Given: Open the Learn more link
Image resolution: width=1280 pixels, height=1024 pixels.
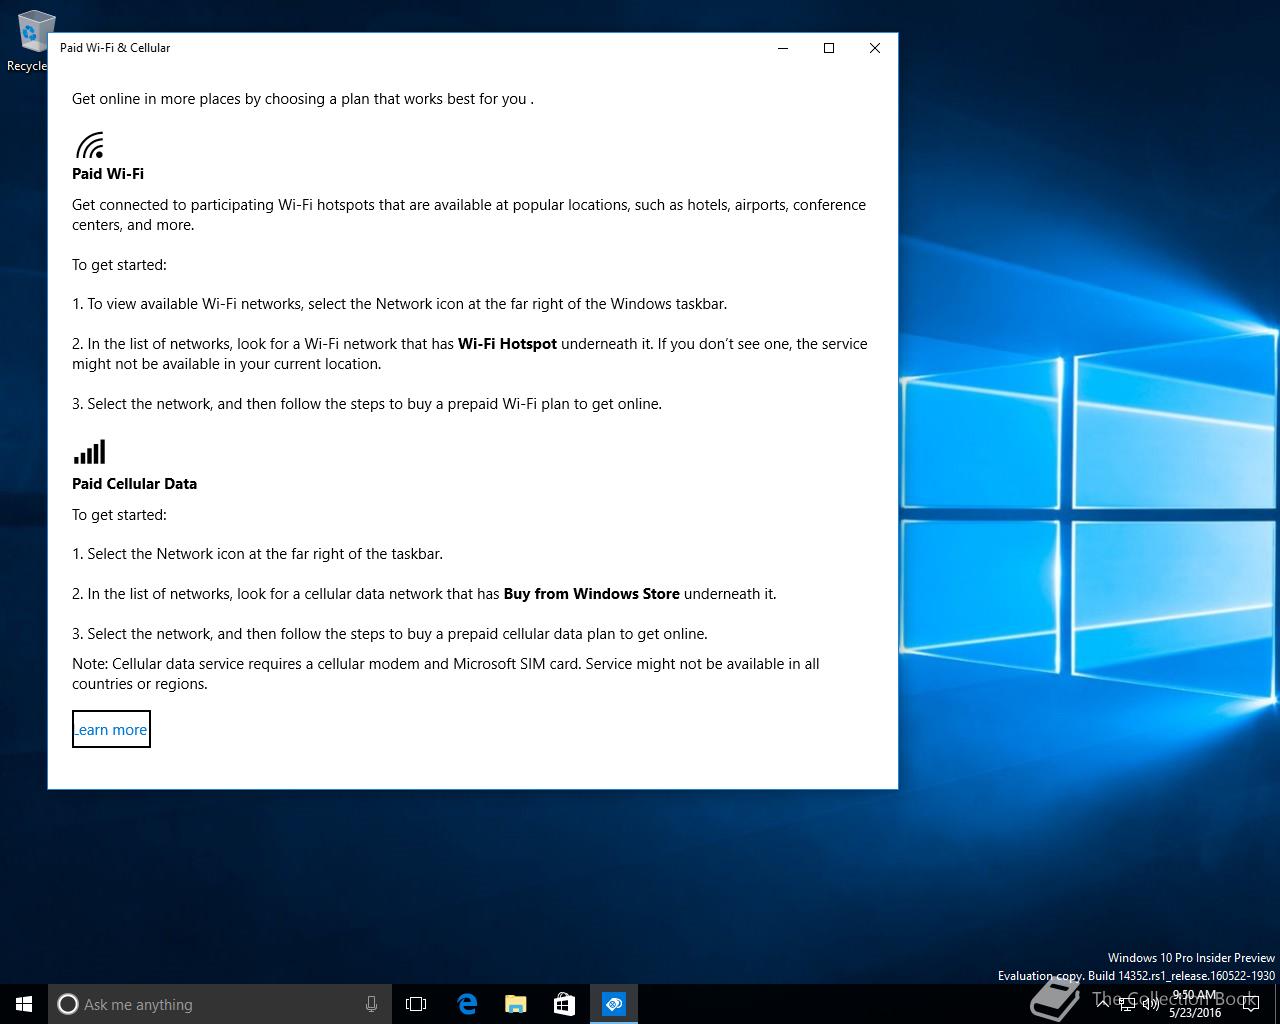Looking at the screenshot, I should point(111,729).
